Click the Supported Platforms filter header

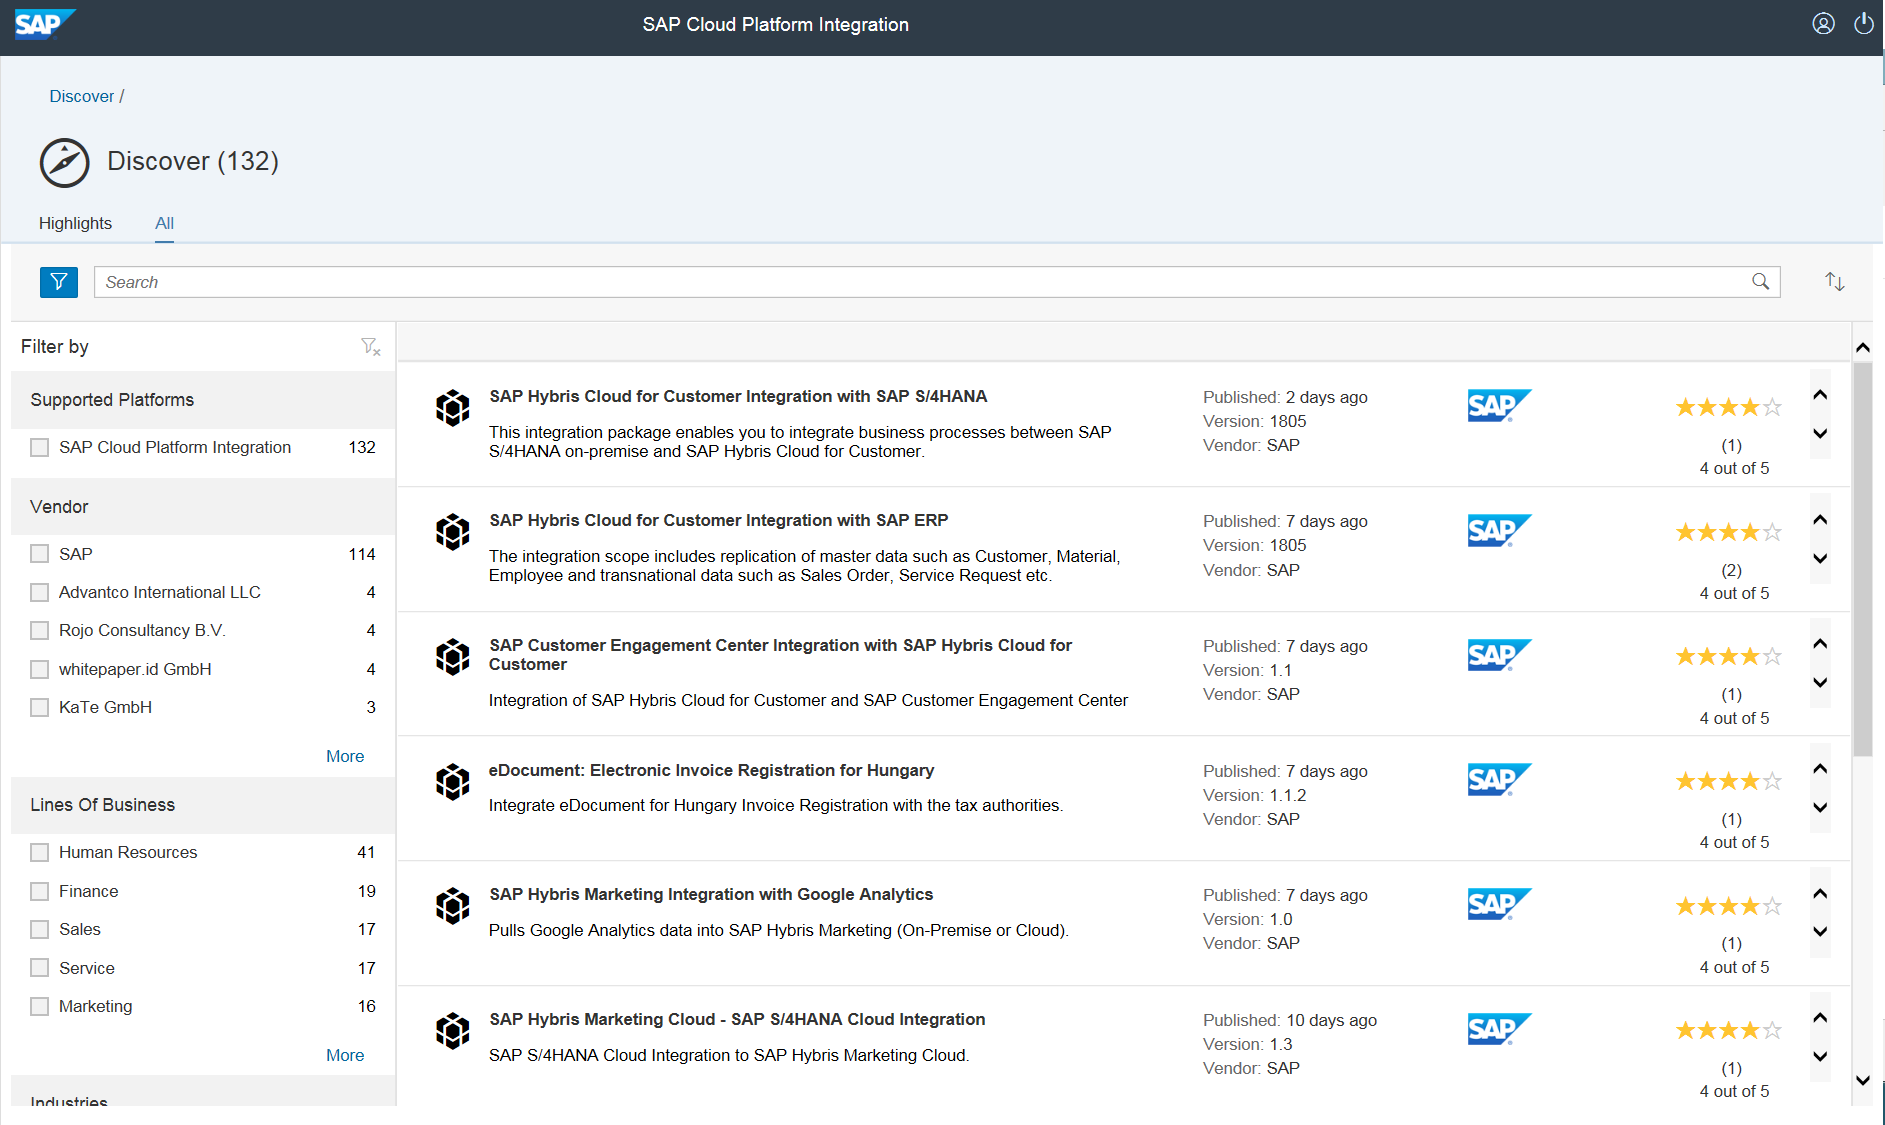point(203,400)
